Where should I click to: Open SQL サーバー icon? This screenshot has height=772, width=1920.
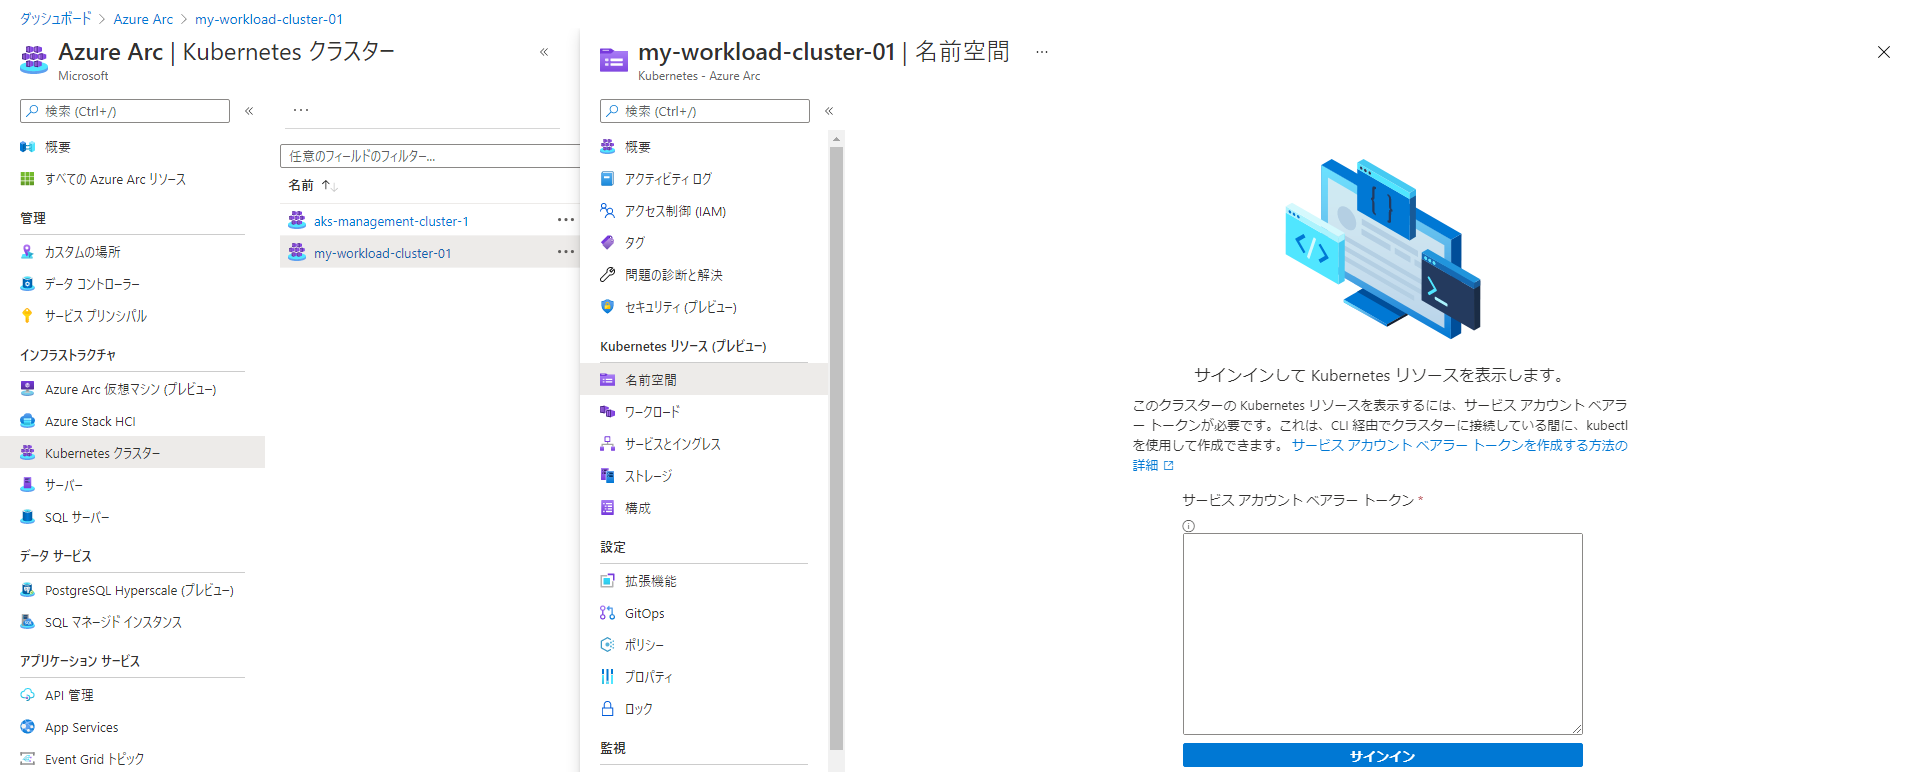tap(28, 517)
